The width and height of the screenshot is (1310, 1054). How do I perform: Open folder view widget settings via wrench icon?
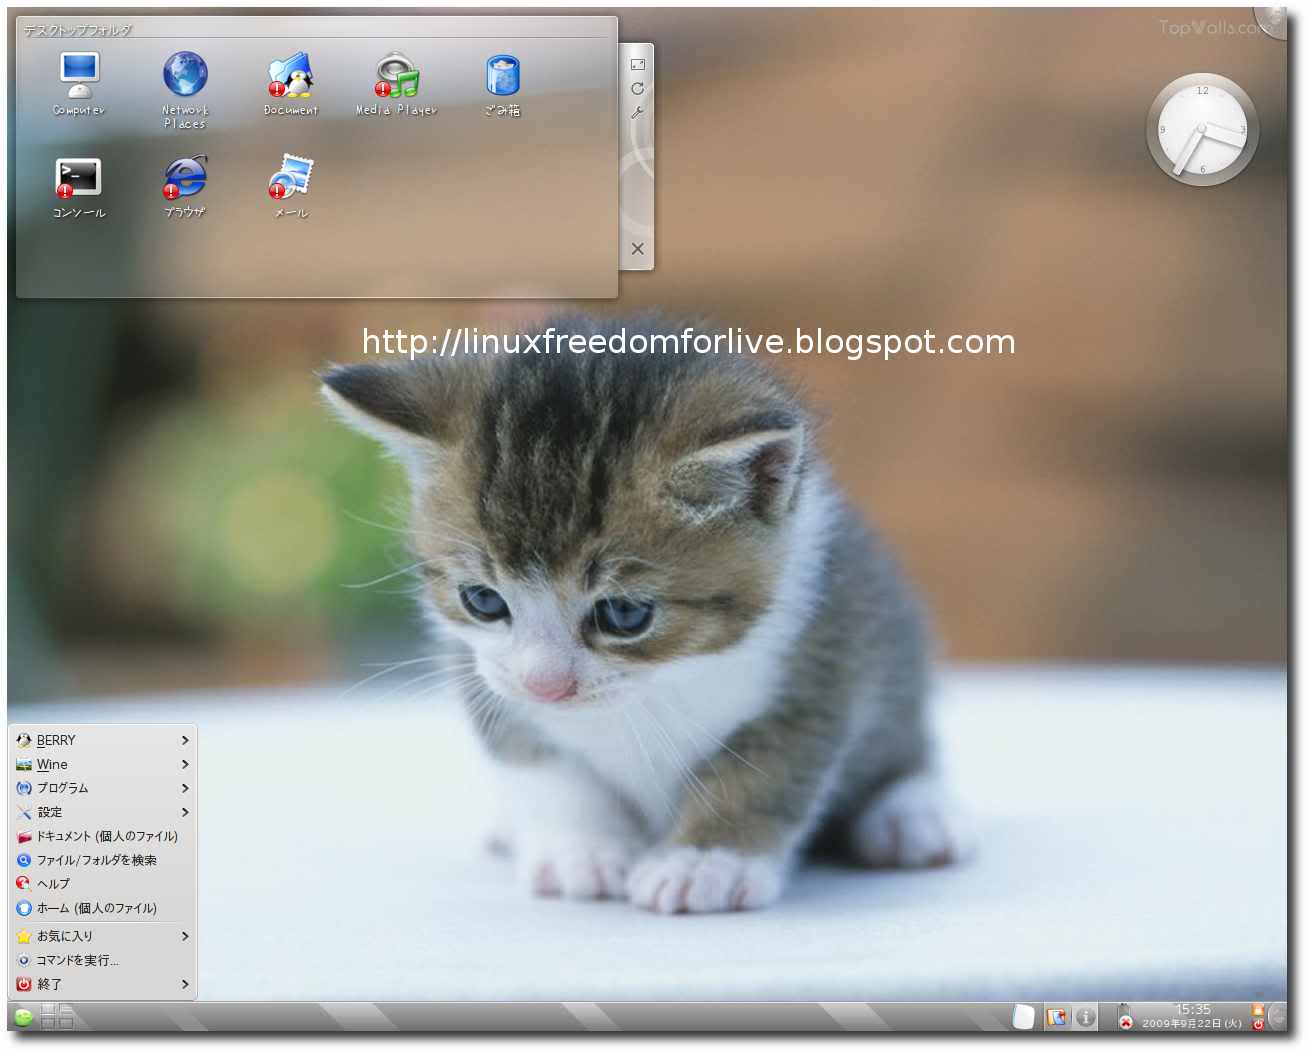pyautogui.click(x=637, y=112)
